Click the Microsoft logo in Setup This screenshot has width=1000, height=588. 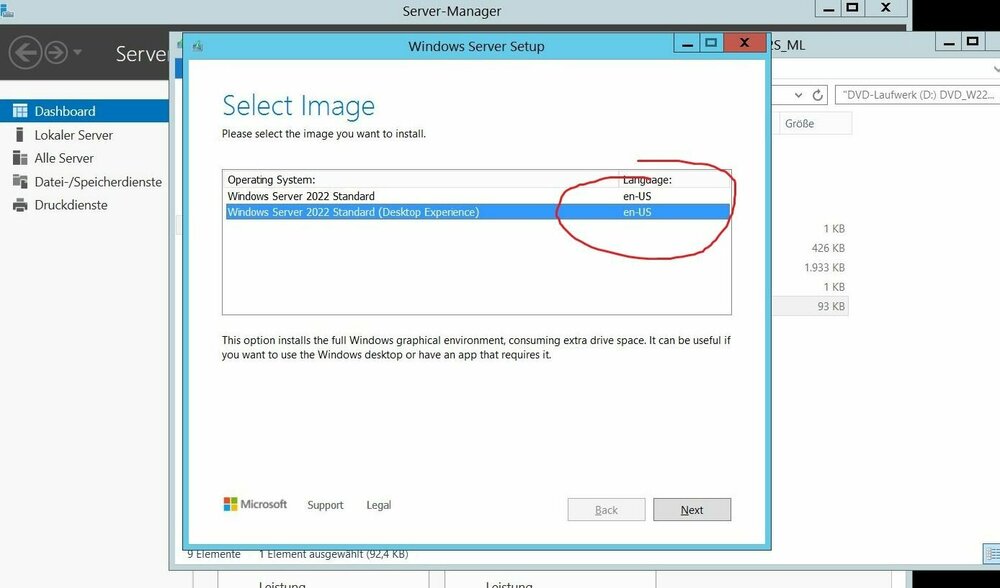coord(255,505)
